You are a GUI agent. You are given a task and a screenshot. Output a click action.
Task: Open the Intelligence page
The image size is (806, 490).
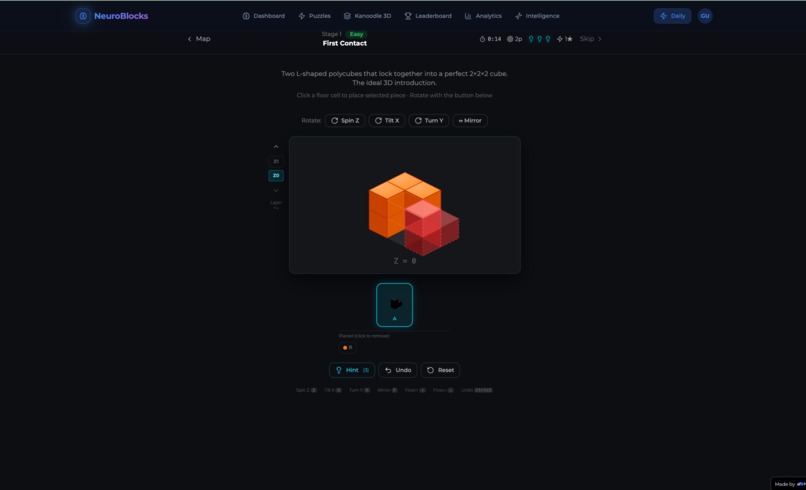point(537,16)
